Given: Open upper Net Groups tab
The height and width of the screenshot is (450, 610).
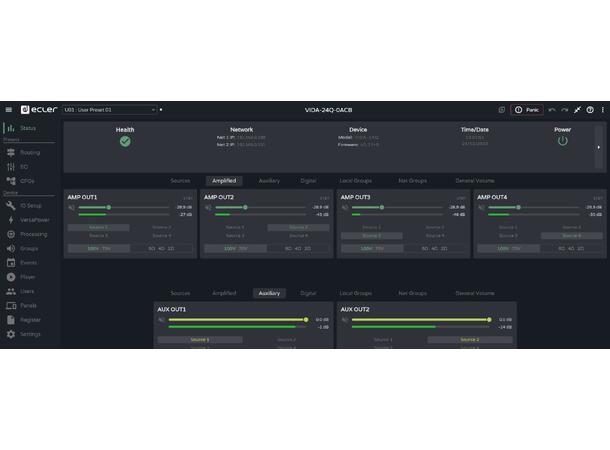Looking at the screenshot, I should point(413,181).
